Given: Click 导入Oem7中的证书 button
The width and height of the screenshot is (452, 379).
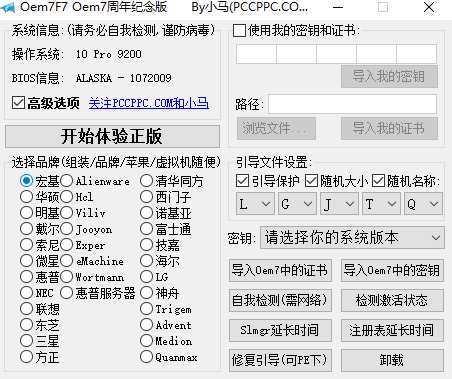Looking at the screenshot, I should pyautogui.click(x=280, y=270).
